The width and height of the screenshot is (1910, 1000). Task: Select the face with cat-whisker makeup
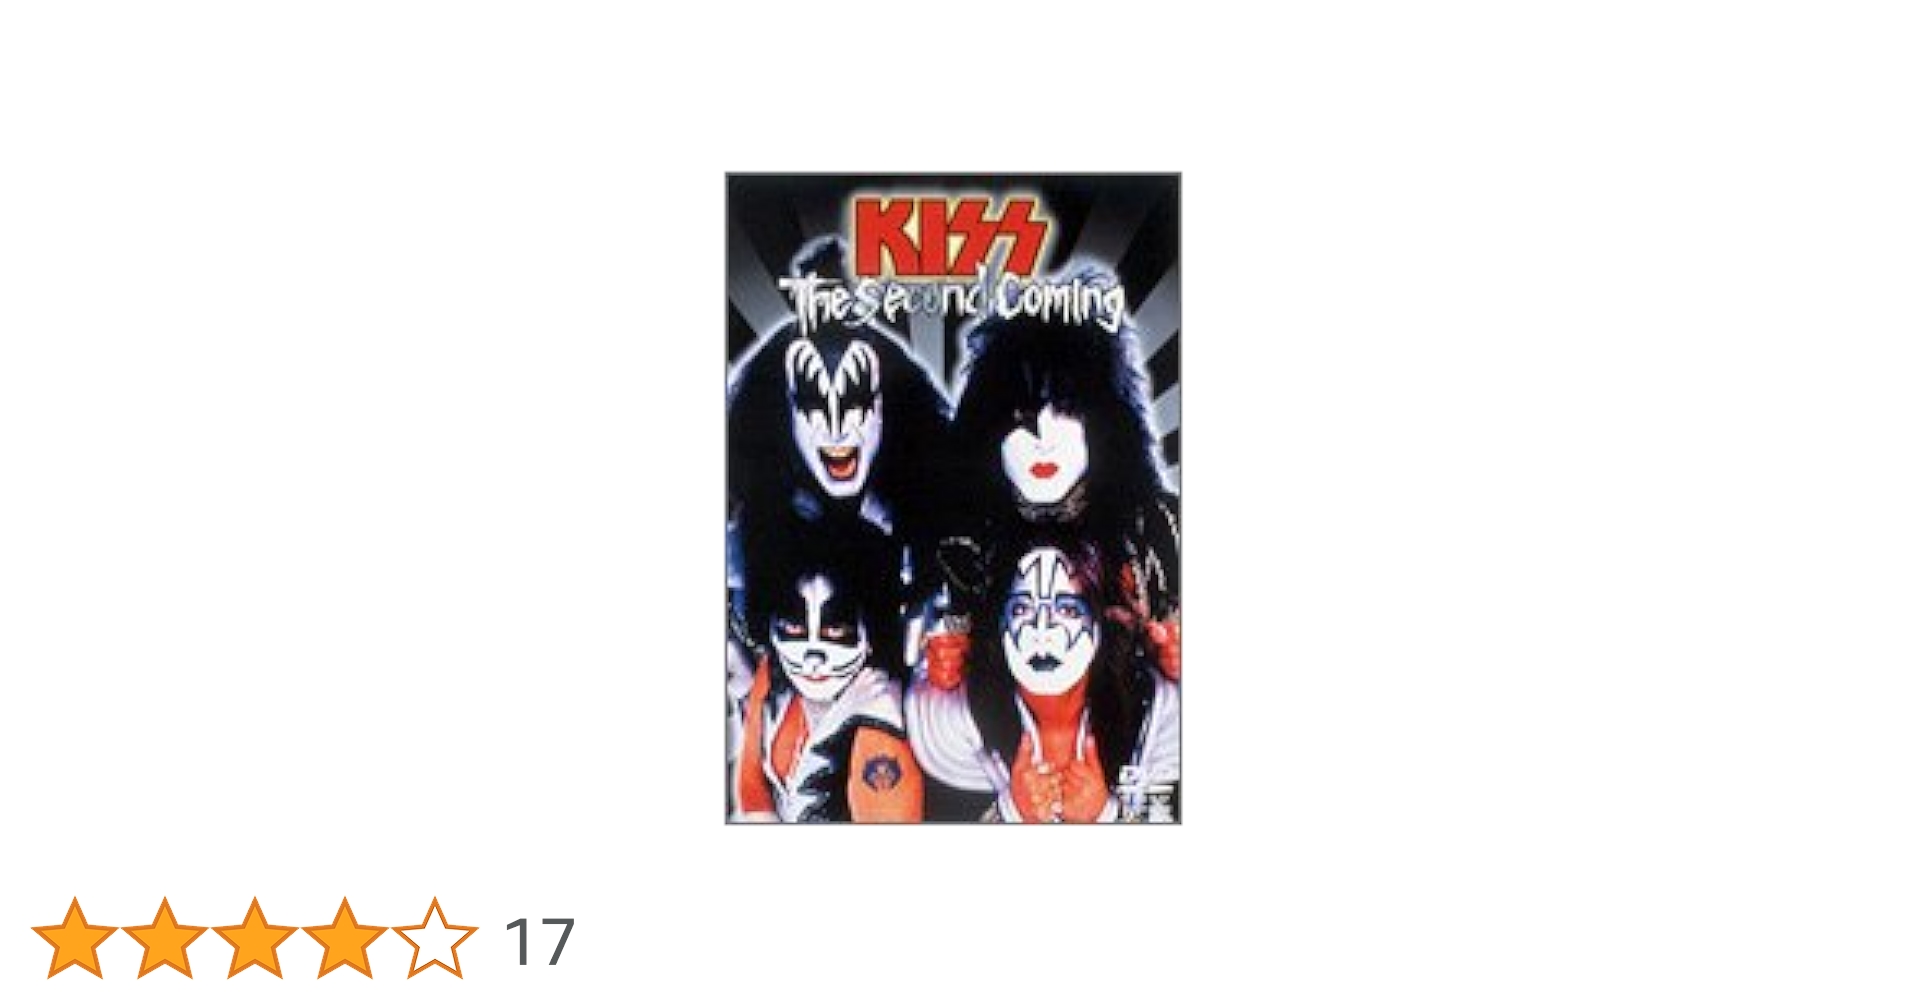(x=820, y=640)
